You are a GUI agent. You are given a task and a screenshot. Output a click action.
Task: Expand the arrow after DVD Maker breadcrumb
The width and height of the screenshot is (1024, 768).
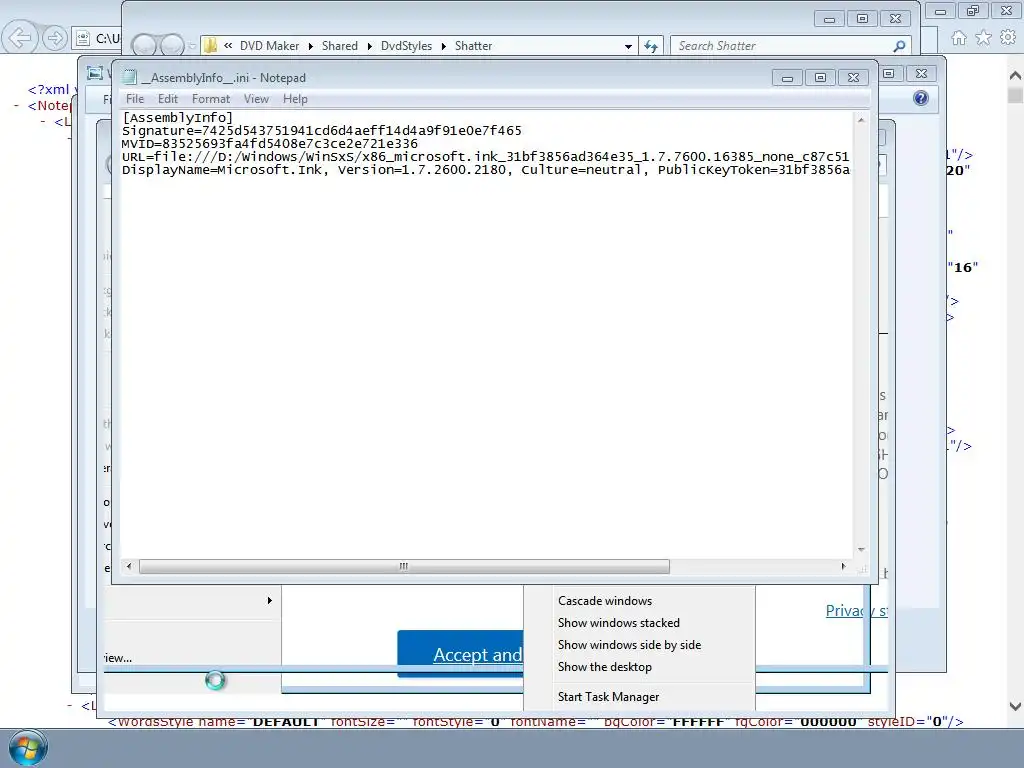coord(311,46)
